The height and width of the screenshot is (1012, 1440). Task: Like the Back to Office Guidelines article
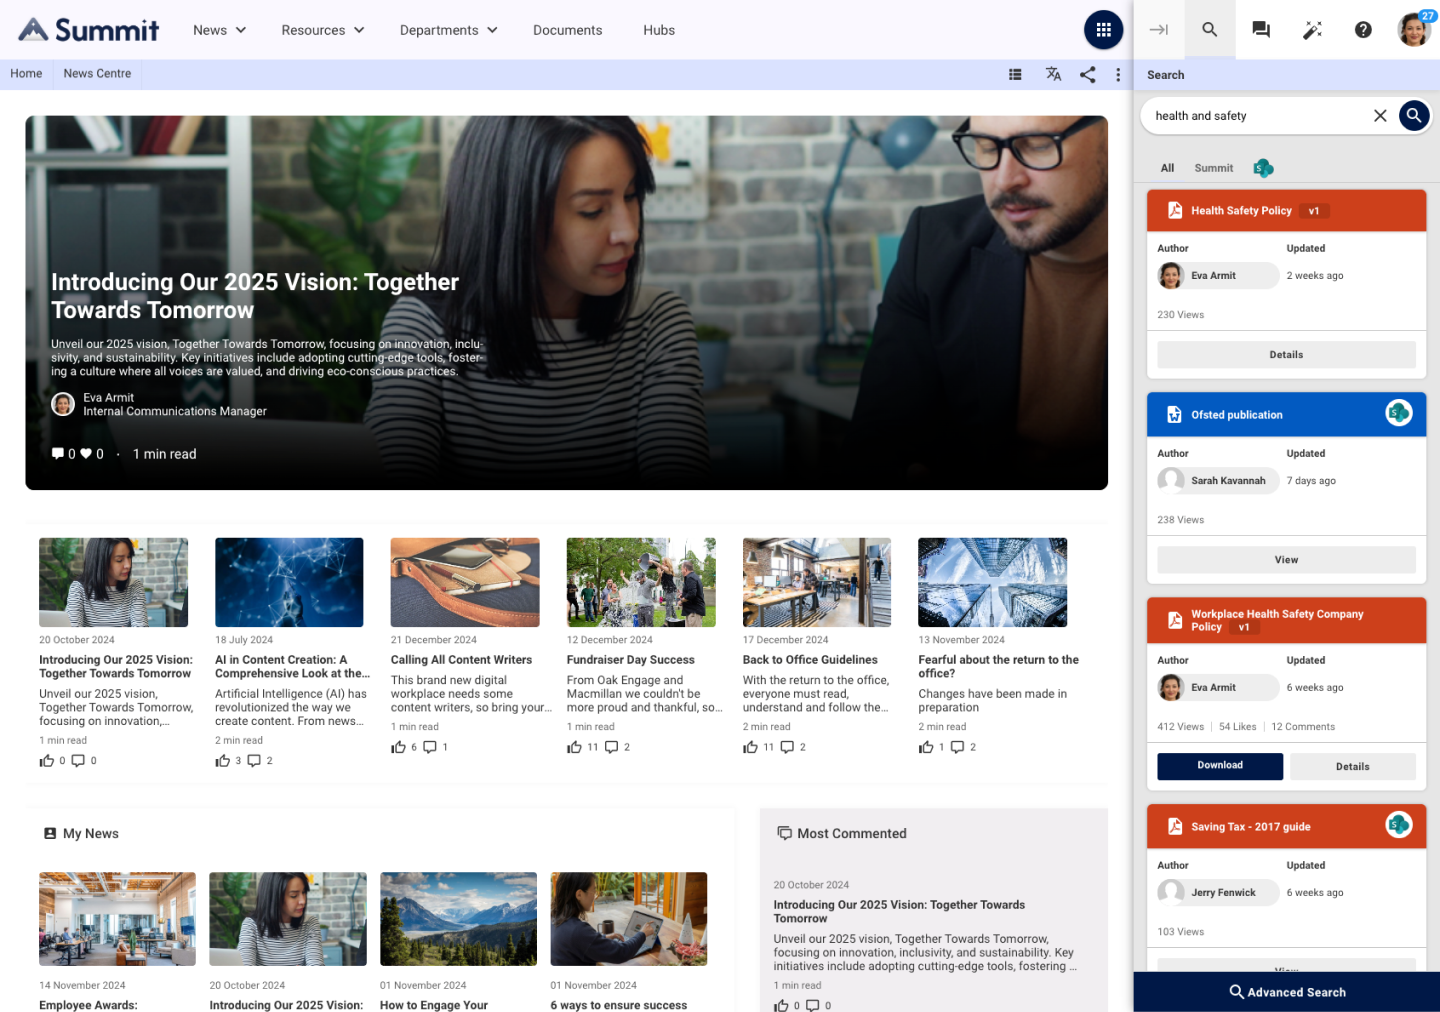(x=750, y=746)
